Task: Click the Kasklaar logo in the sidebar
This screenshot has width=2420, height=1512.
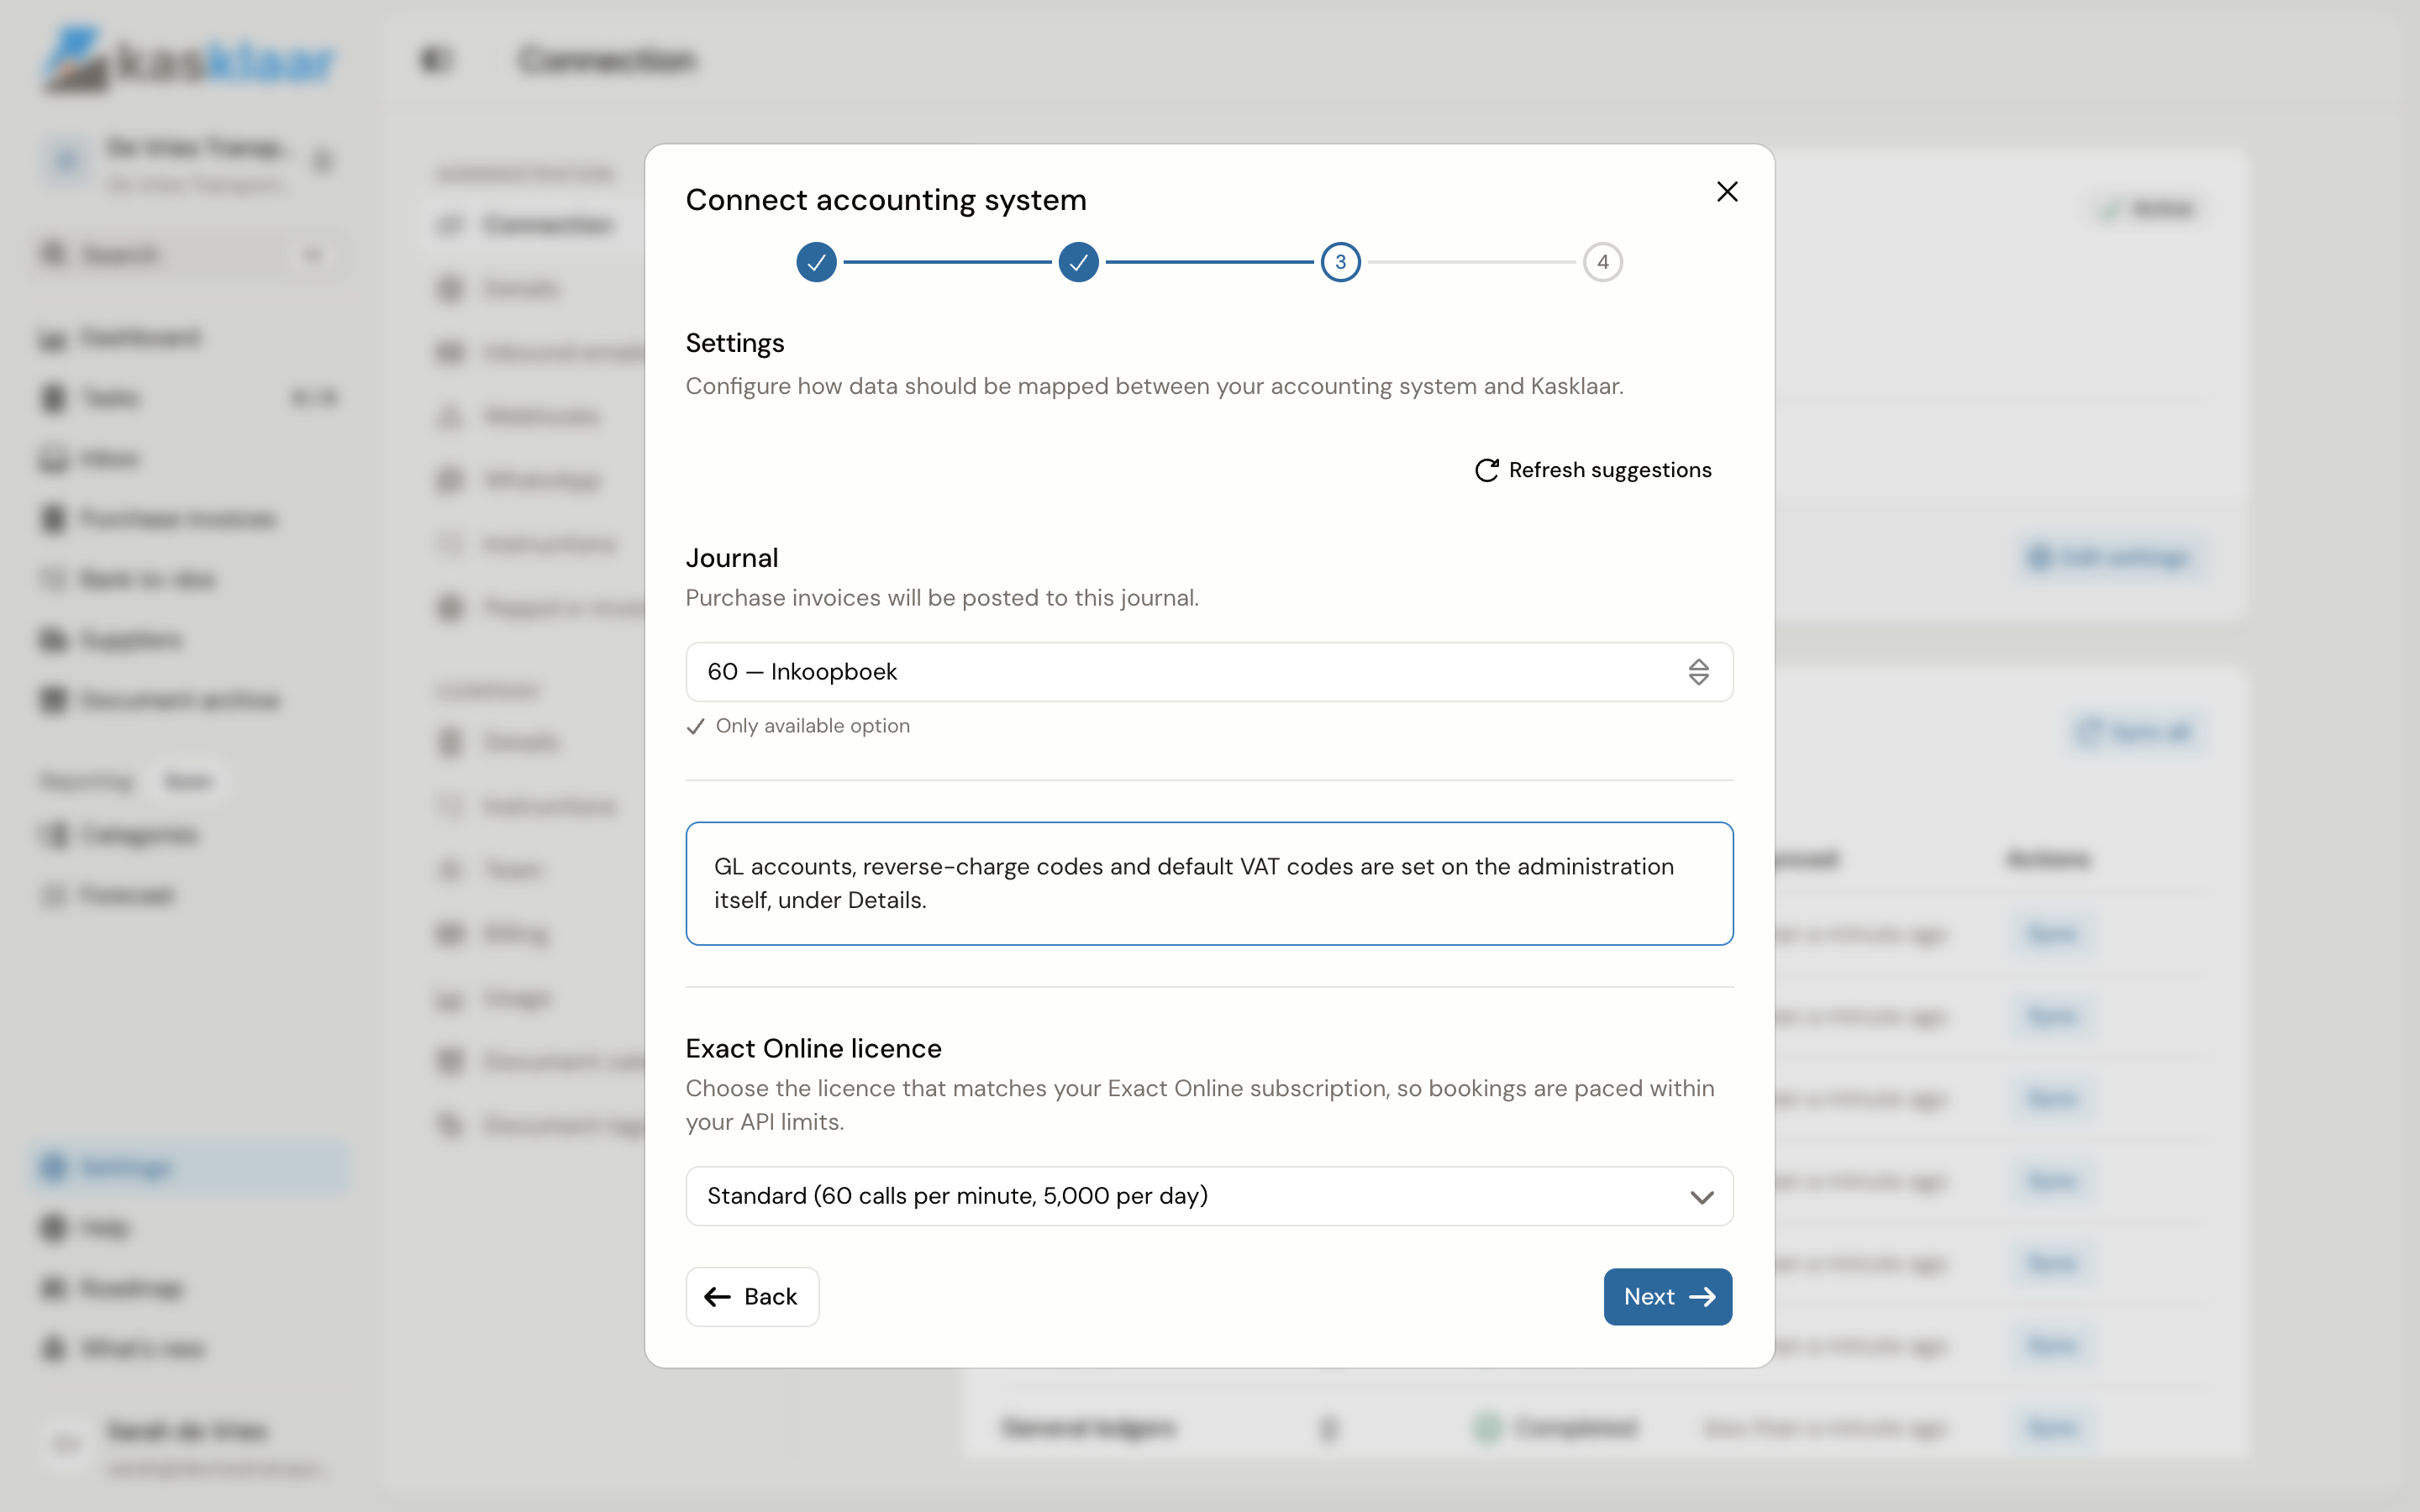Action: pos(190,60)
